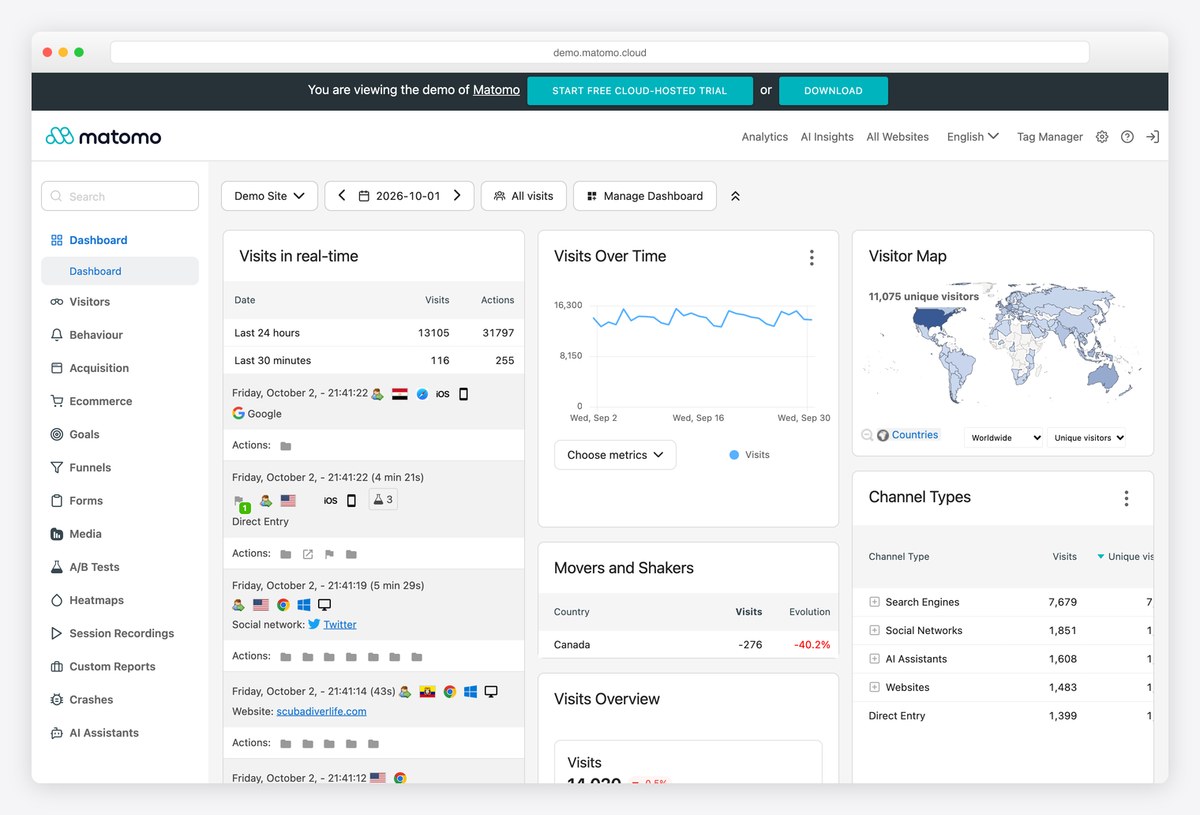This screenshot has height=815, width=1200.
Task: Click the Visitors sidebar icon
Action: point(57,302)
